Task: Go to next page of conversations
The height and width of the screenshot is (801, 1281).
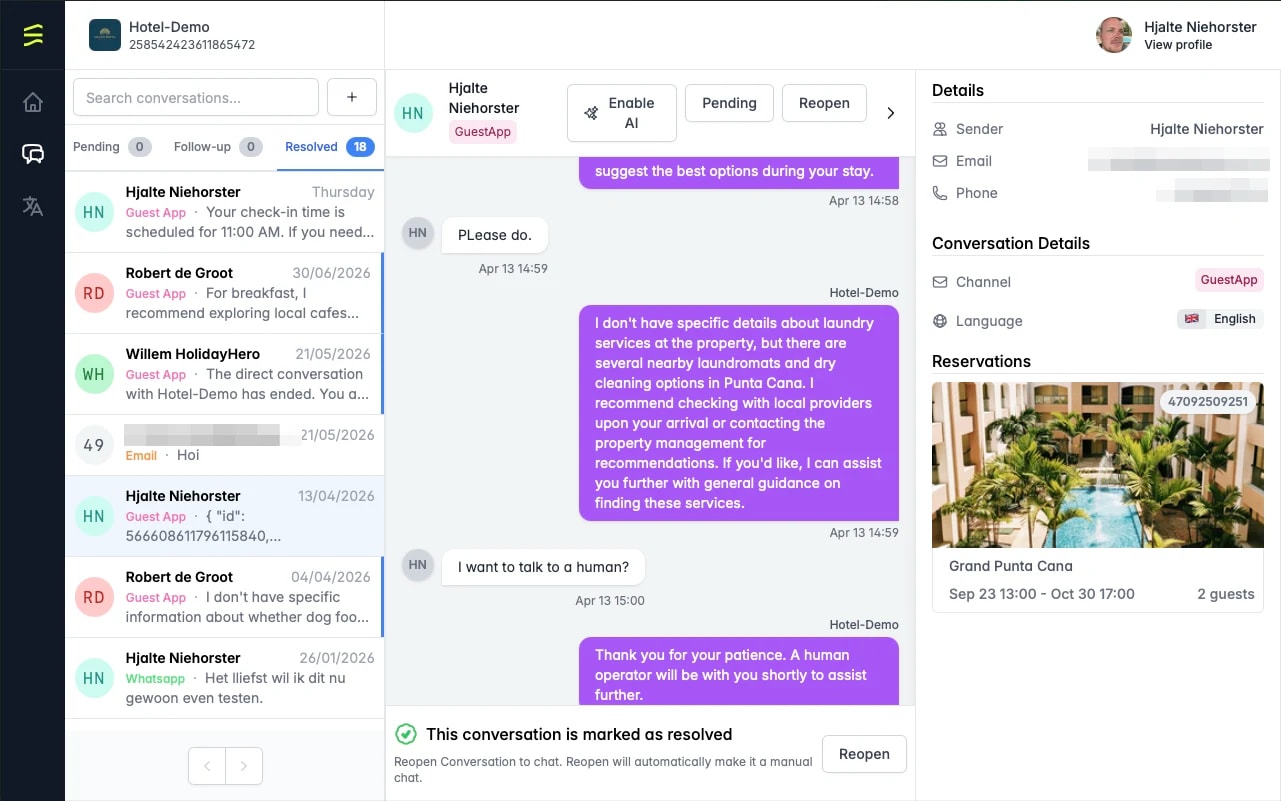Action: point(244,766)
